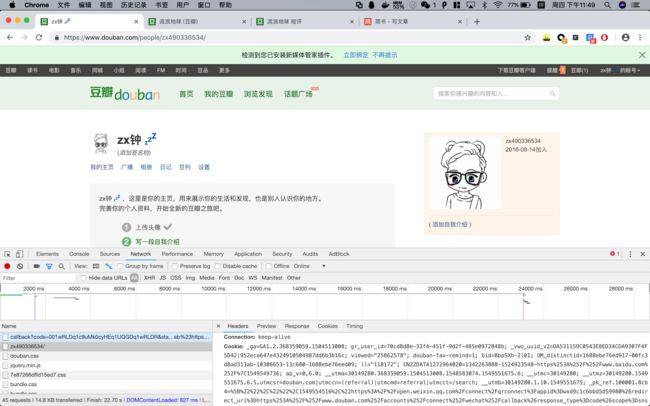This screenshot has height=406, width=650.
Task: Activate the DevTools inspect element picker
Action: pos(7,254)
